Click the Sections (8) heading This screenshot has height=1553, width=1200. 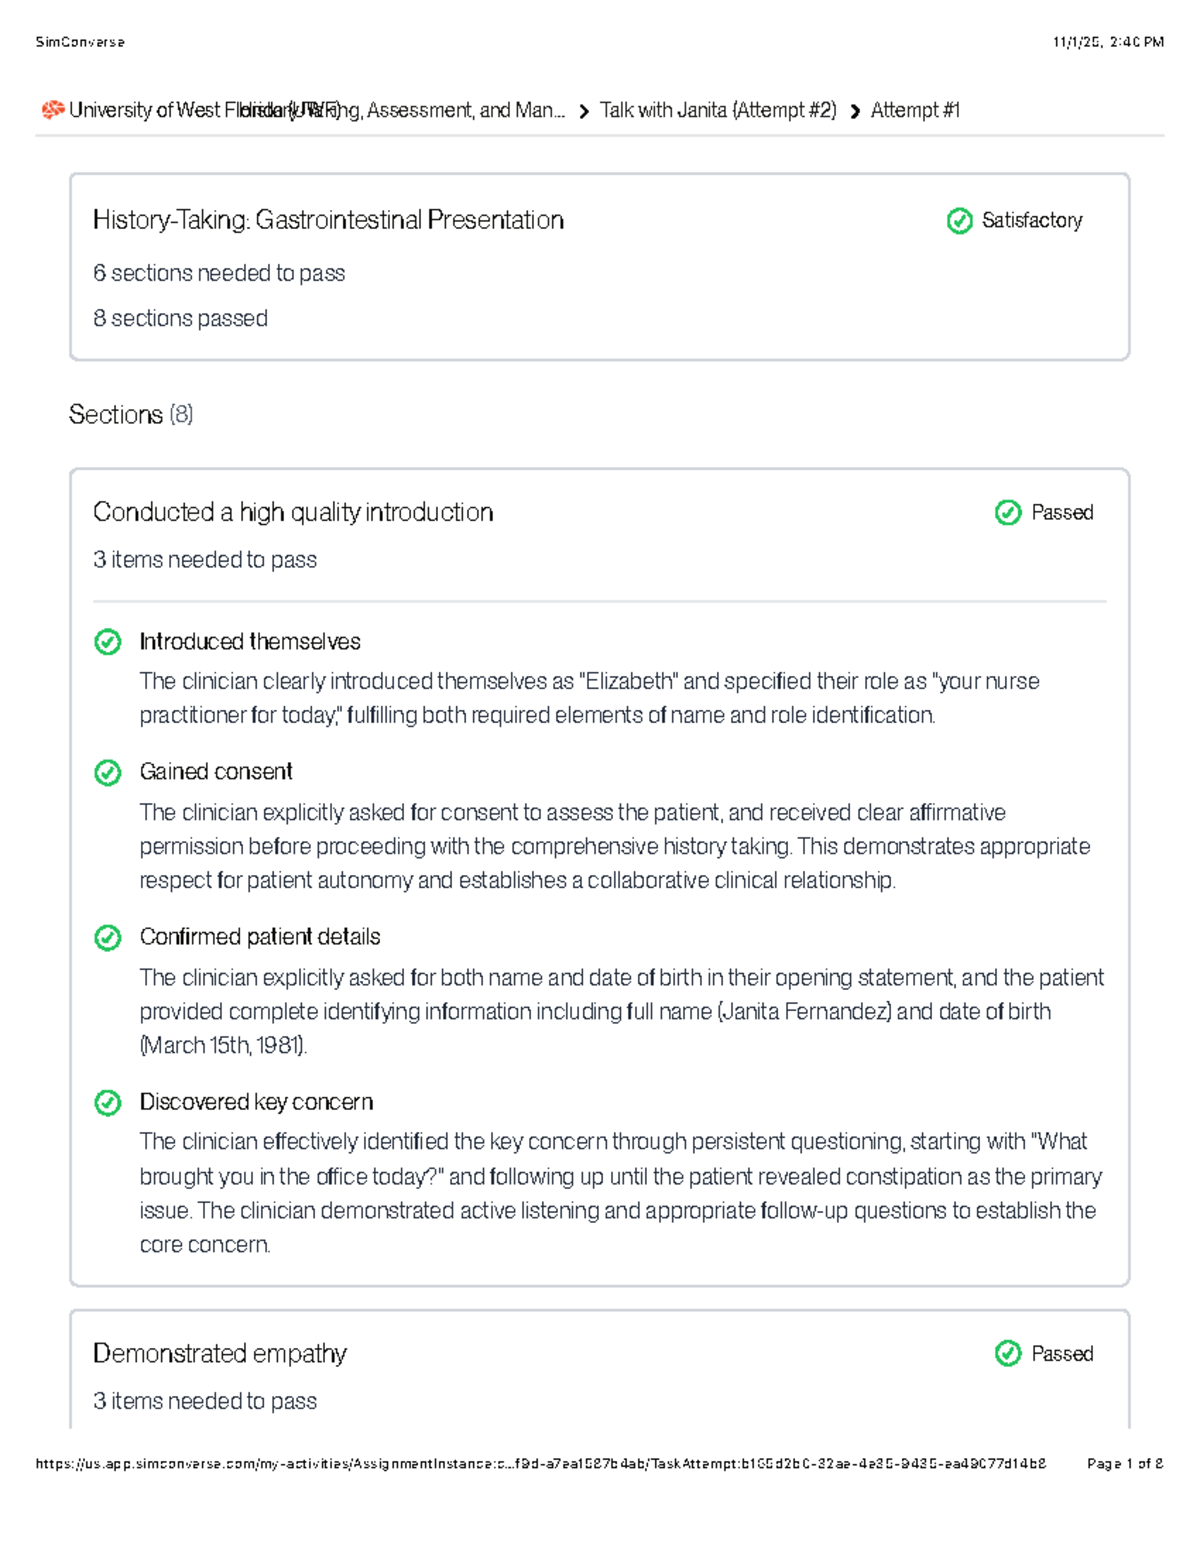tap(131, 415)
